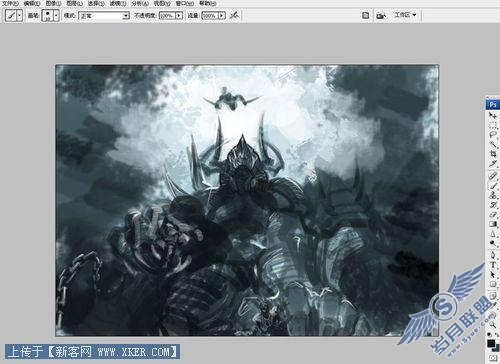Select the Slice tool
This screenshot has height=364, width=500.
(x=493, y=163)
